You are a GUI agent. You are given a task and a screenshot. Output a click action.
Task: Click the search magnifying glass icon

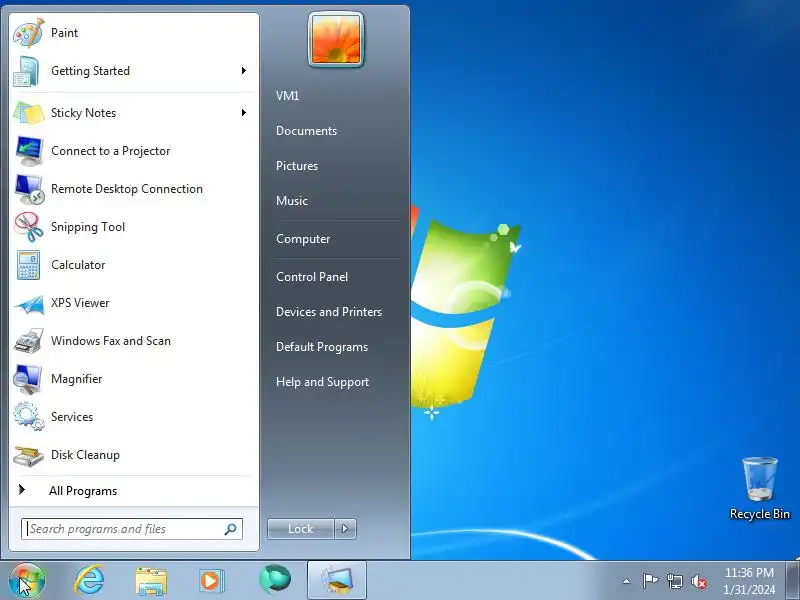[x=230, y=529]
